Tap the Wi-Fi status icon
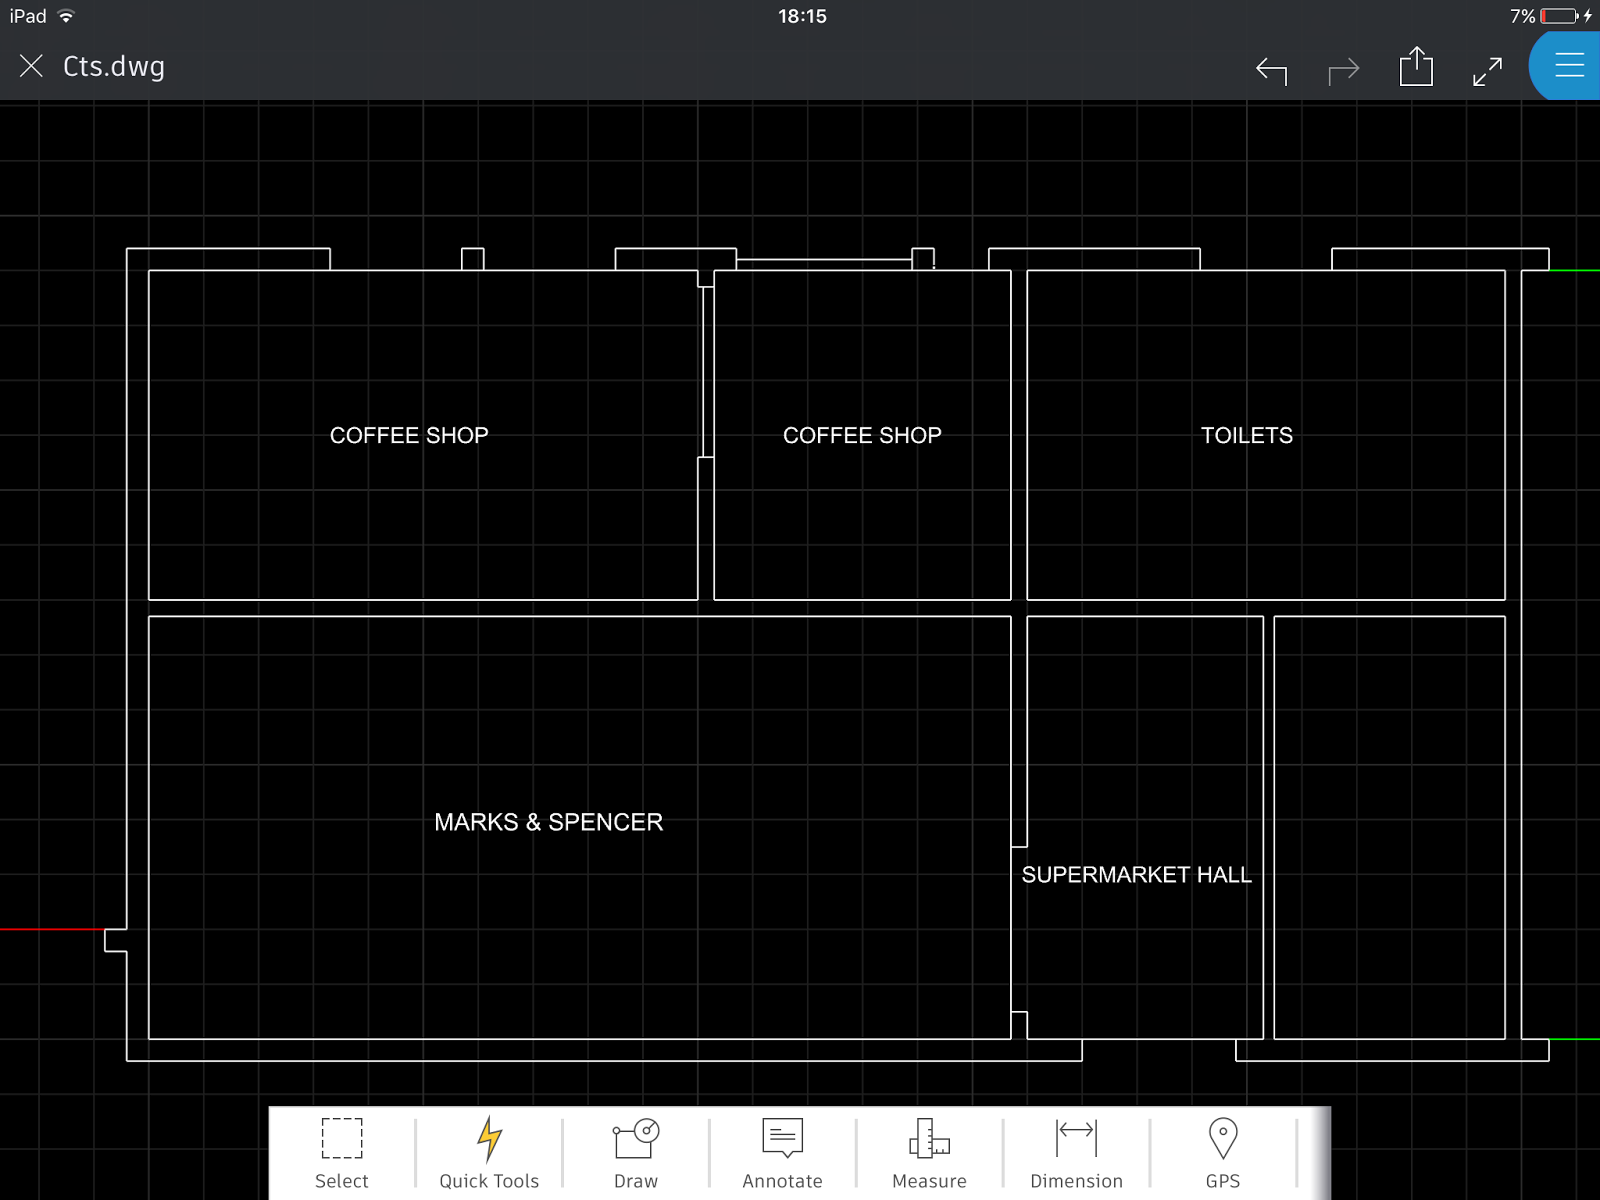Screen dimensions: 1600x1200 66,16
